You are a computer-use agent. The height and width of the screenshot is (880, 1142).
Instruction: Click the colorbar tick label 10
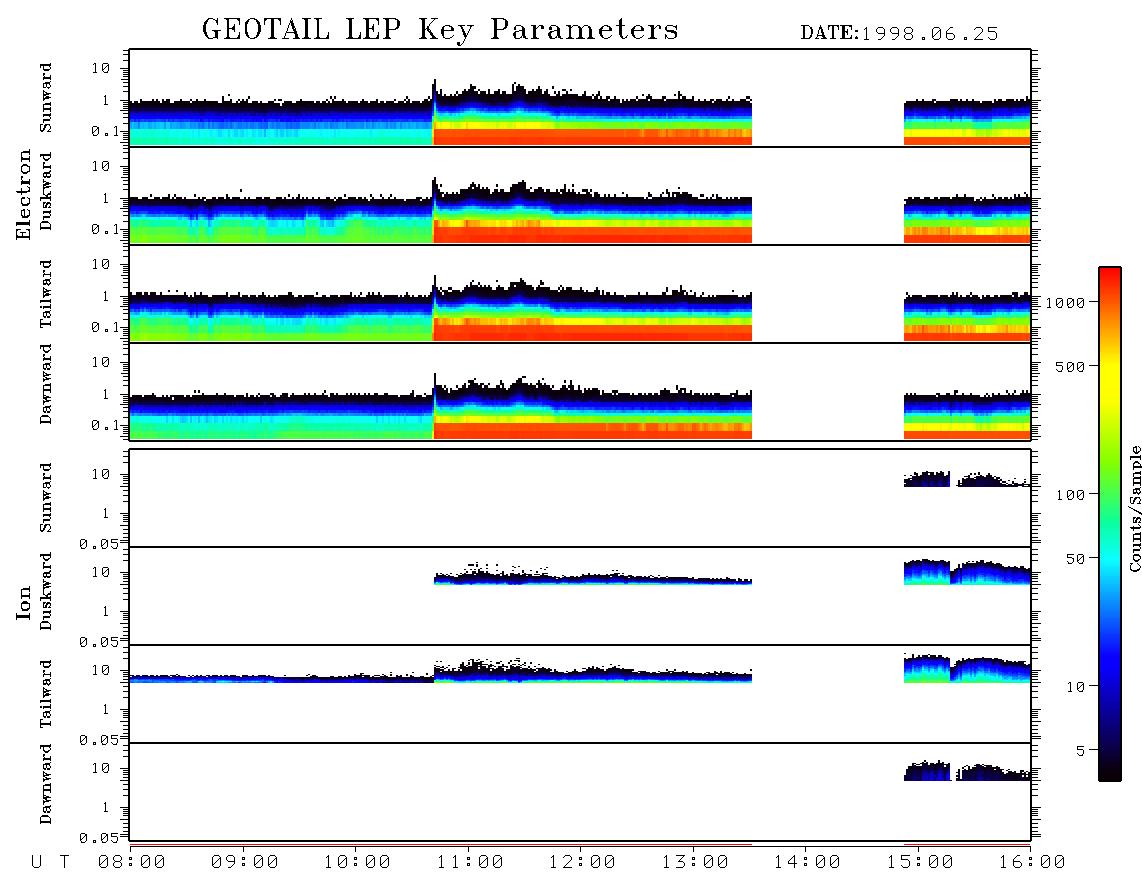[1075, 686]
